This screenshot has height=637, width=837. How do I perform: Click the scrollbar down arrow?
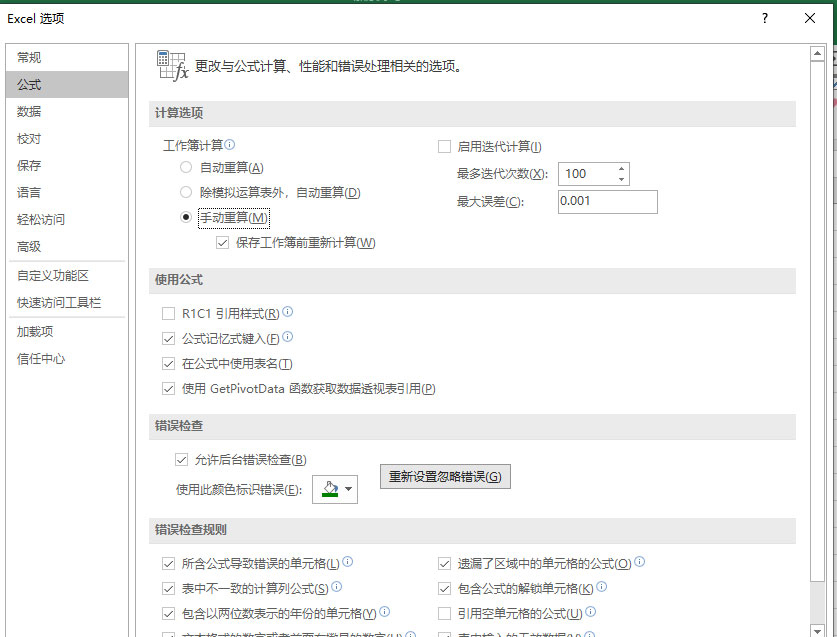click(x=817, y=630)
